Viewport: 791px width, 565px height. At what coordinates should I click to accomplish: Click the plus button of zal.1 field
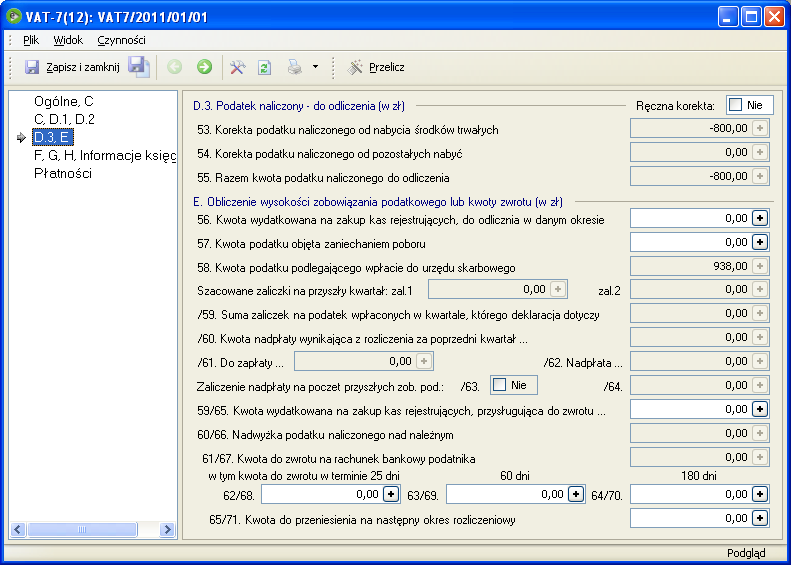tap(558, 290)
